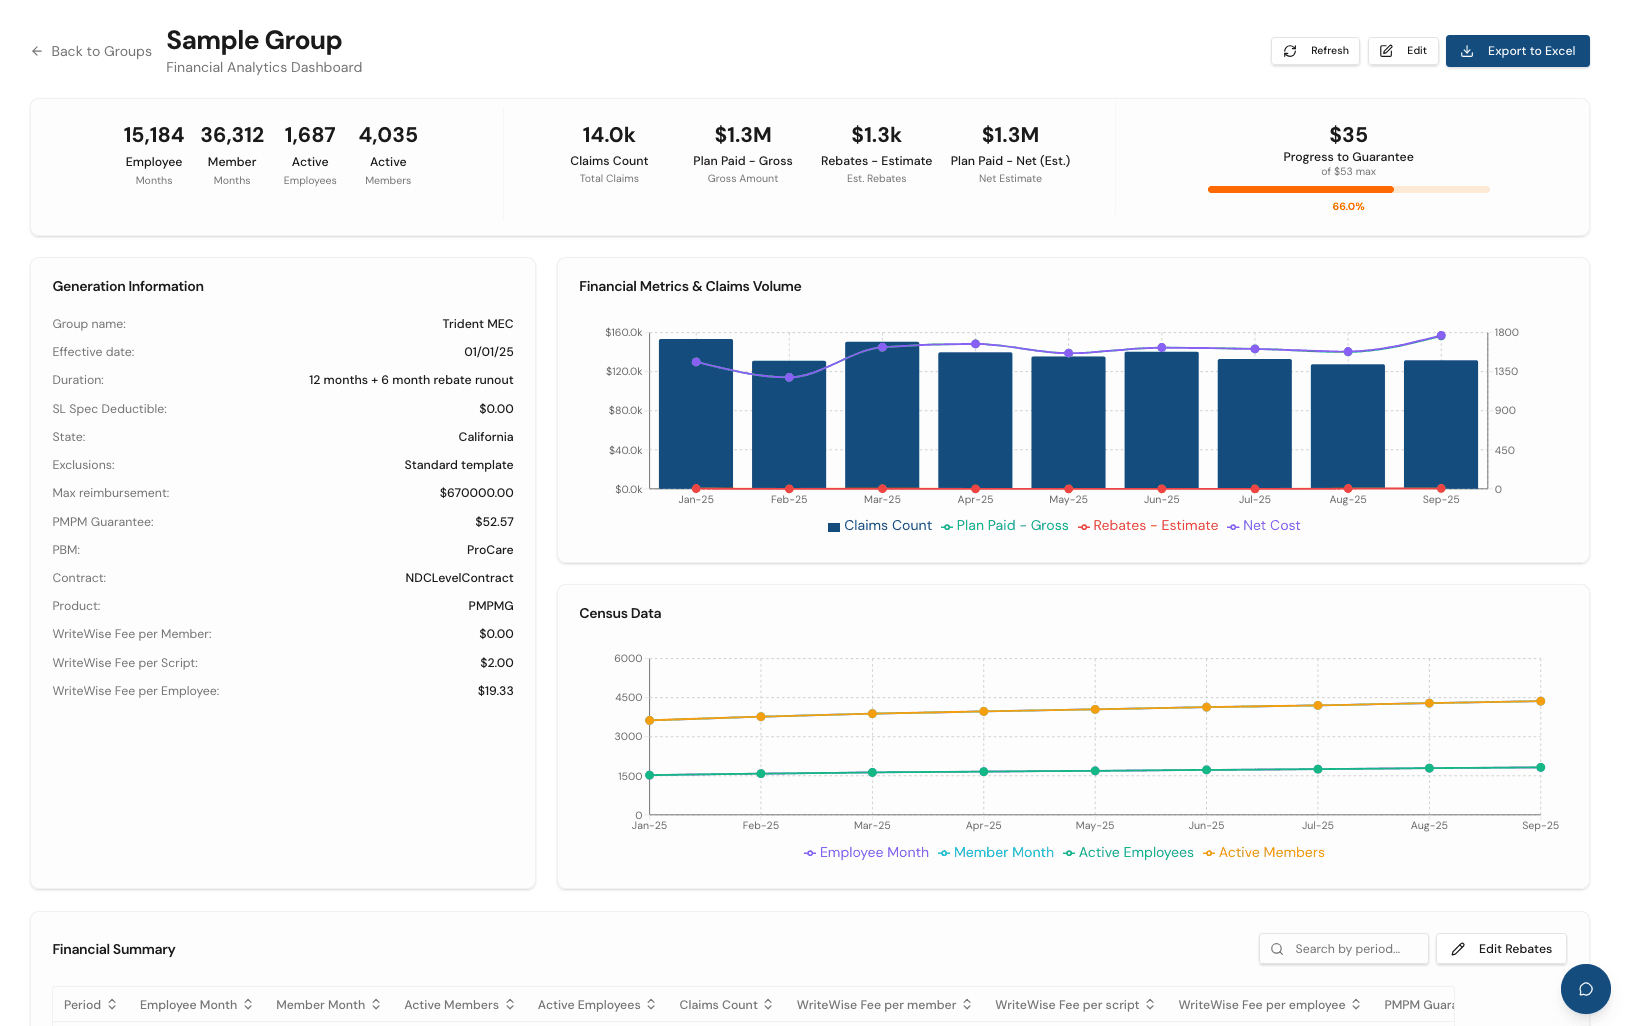Viewport: 1629px width, 1026px height.
Task: Click the 66.0% progress percentage
Action: click(x=1348, y=207)
